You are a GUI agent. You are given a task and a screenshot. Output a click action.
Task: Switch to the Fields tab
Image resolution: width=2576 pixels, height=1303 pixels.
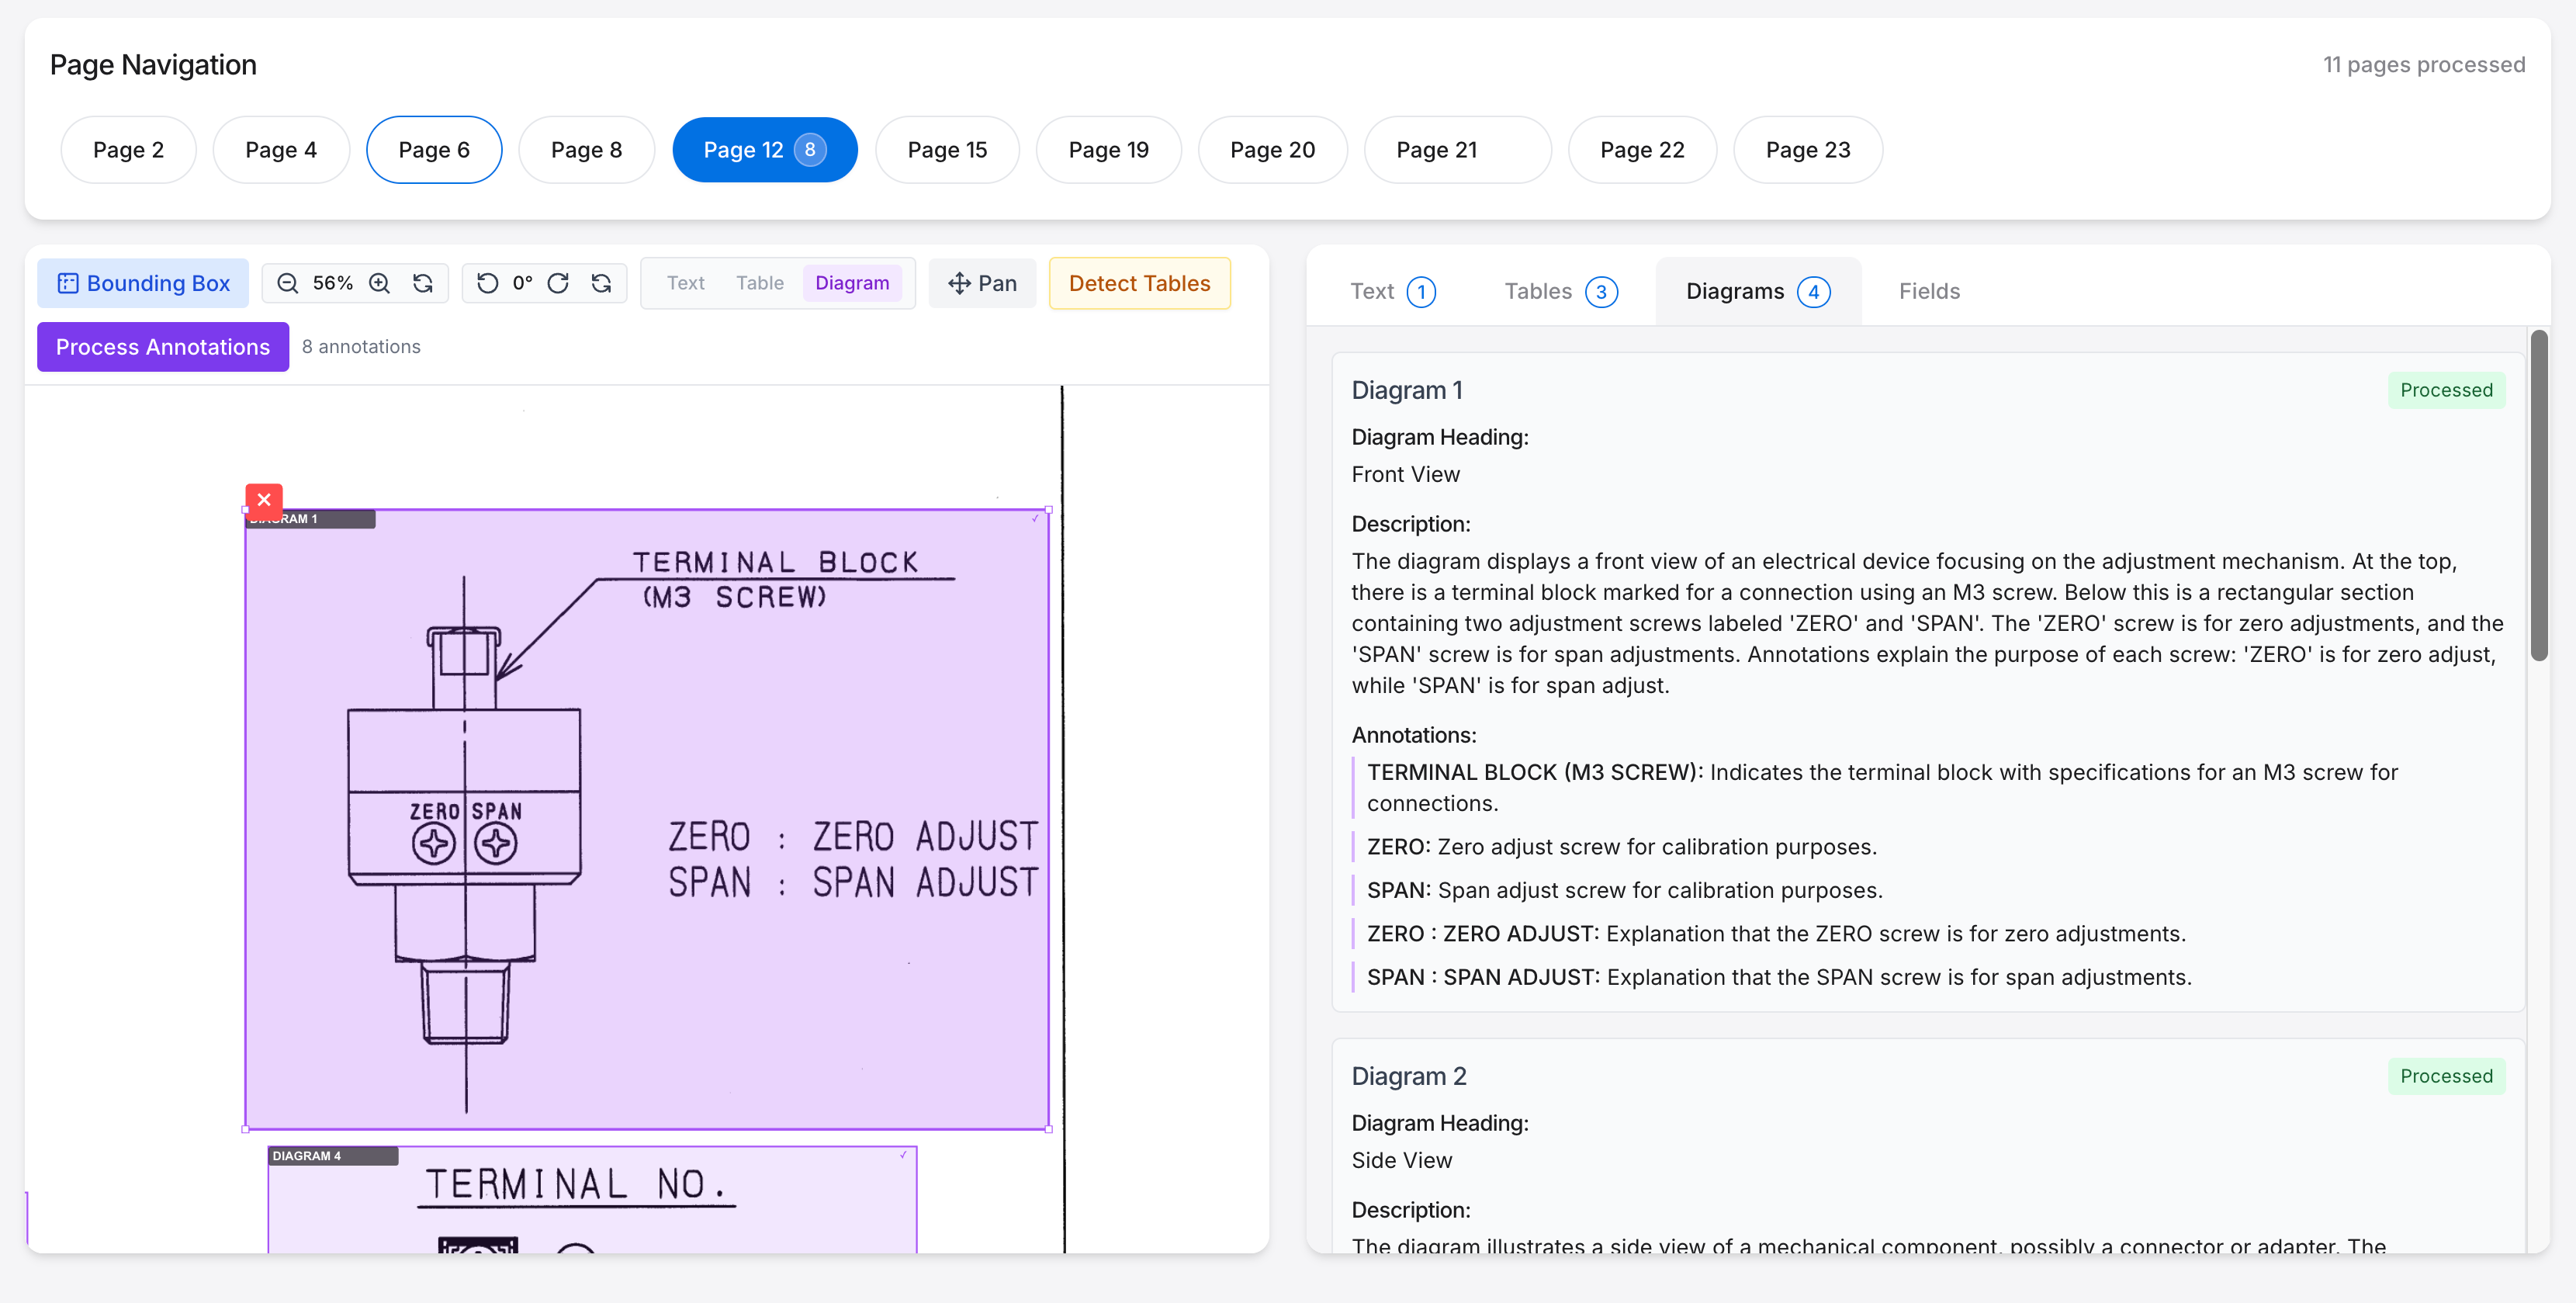point(1929,291)
